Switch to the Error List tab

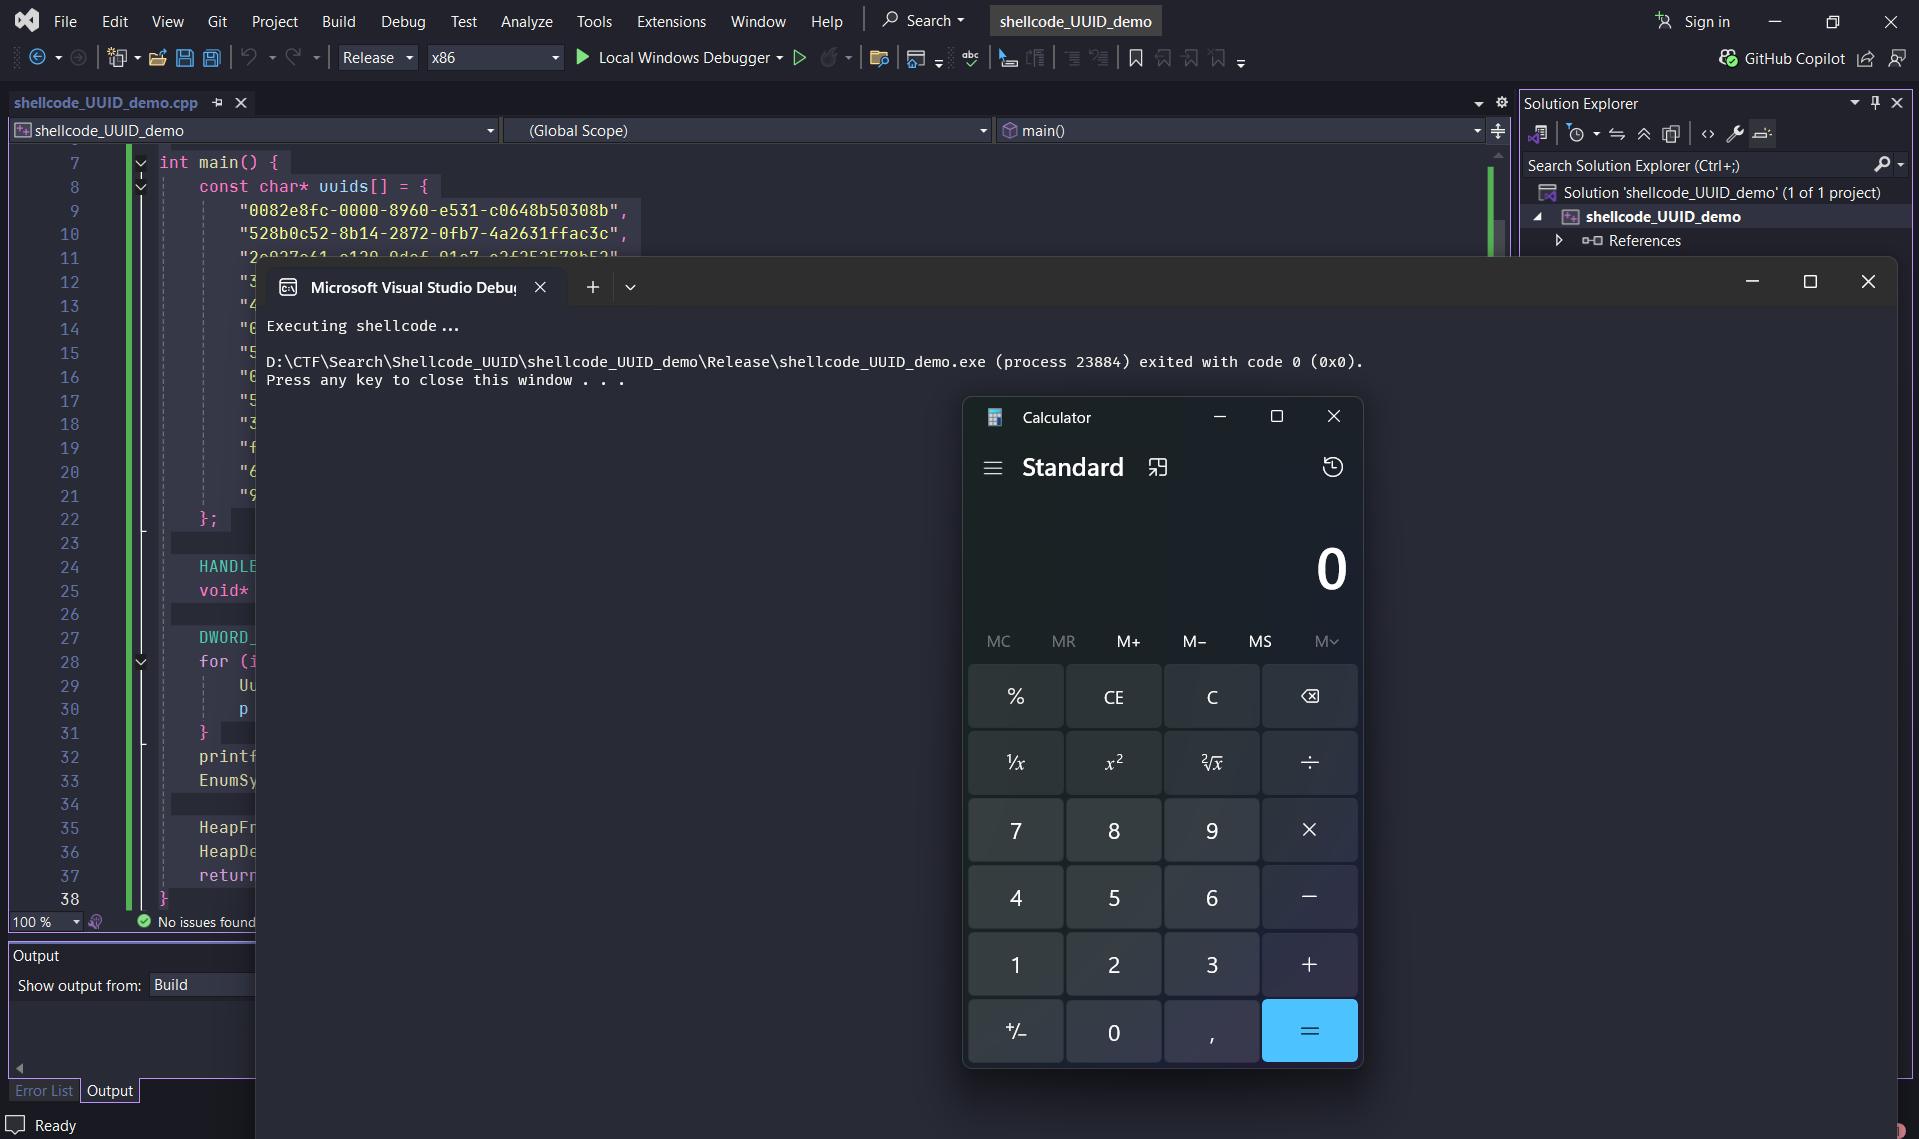[44, 1091]
